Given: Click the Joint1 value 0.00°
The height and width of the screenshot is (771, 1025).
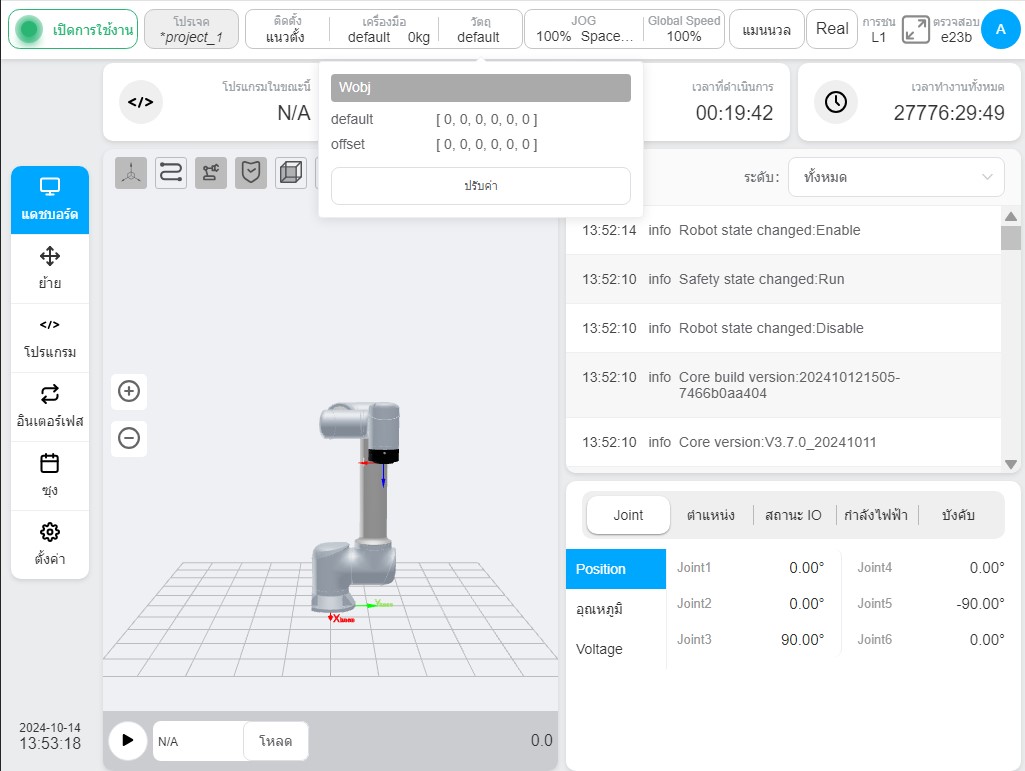Looking at the screenshot, I should click(806, 568).
